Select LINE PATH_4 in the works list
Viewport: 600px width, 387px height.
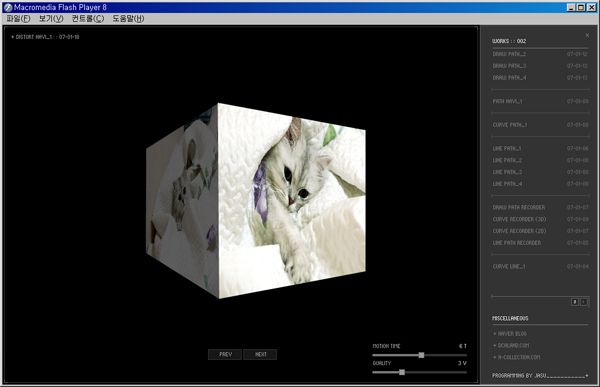click(540, 184)
